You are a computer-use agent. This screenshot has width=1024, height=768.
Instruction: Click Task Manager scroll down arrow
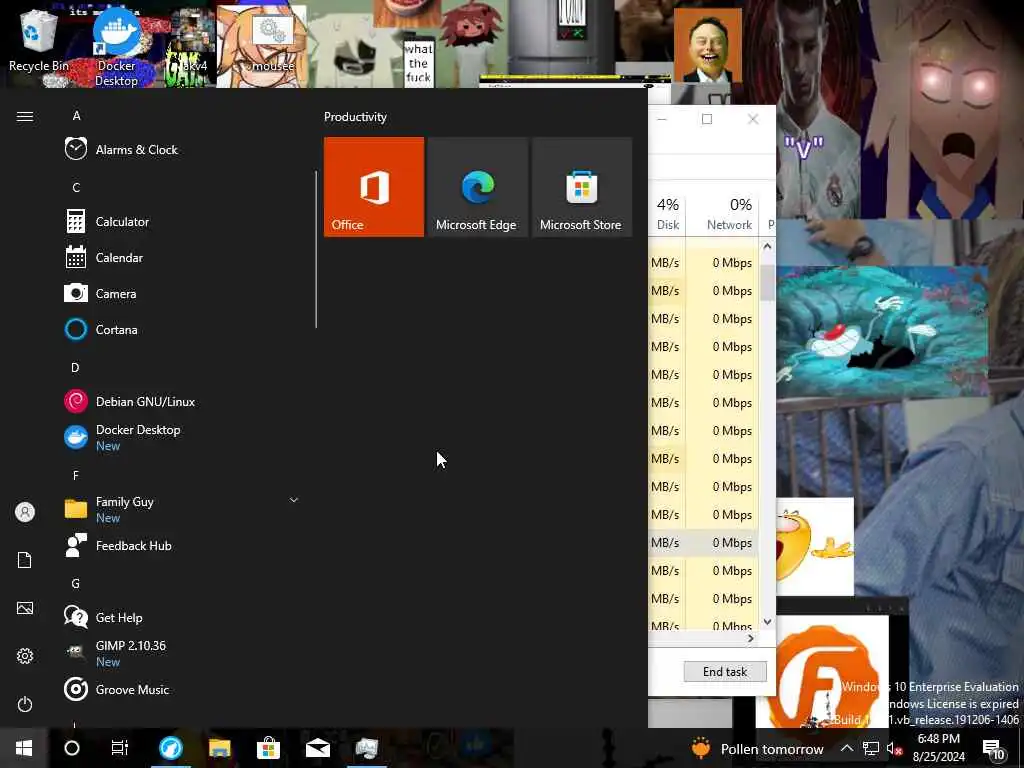(x=767, y=622)
